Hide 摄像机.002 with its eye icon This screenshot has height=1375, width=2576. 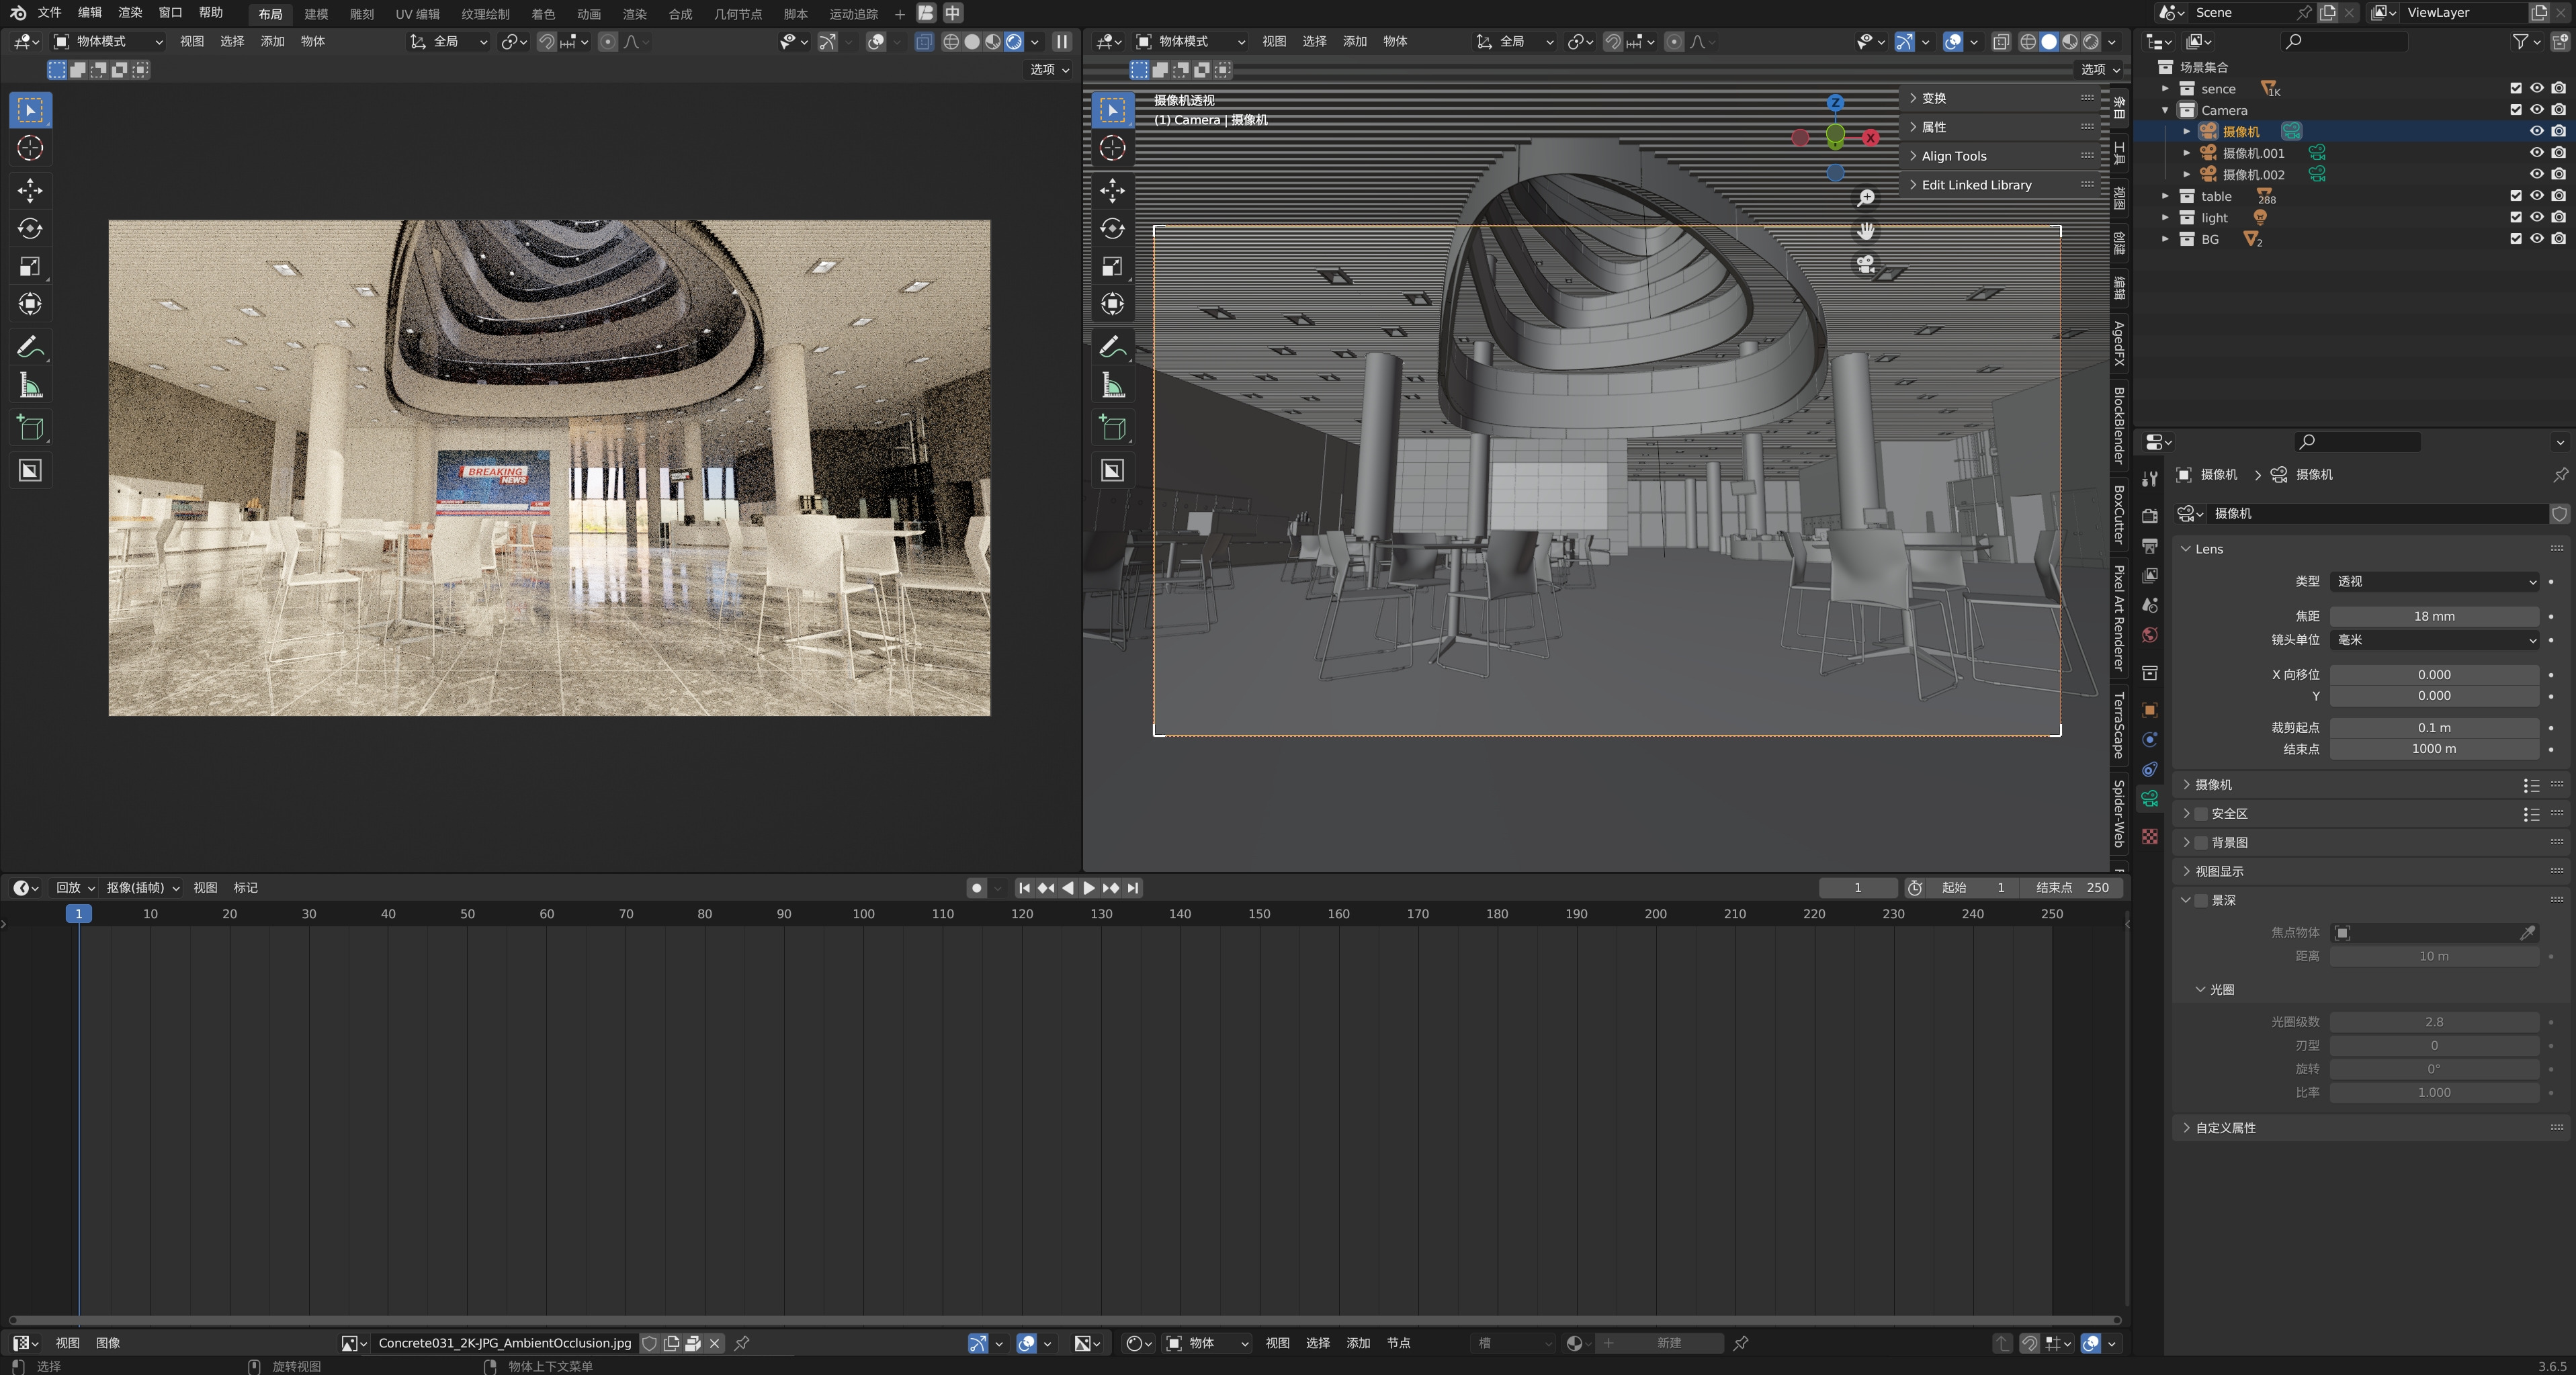click(x=2536, y=174)
